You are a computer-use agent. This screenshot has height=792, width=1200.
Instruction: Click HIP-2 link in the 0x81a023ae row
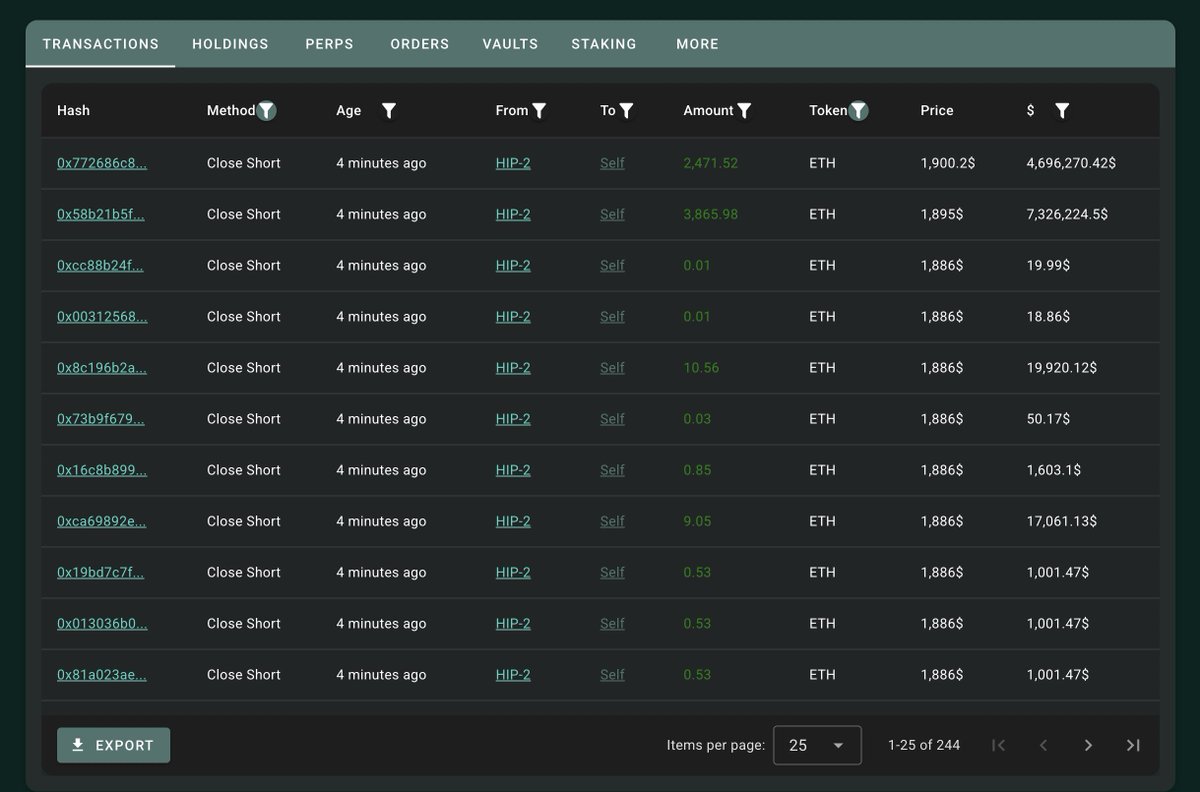pos(513,674)
